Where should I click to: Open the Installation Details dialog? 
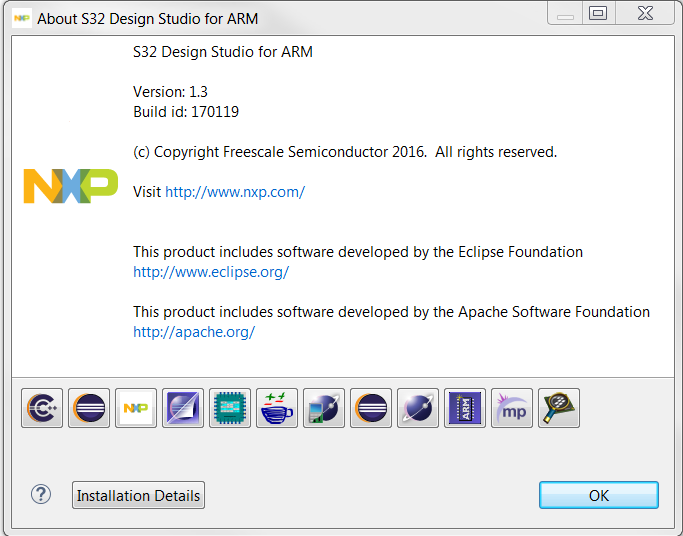click(139, 495)
